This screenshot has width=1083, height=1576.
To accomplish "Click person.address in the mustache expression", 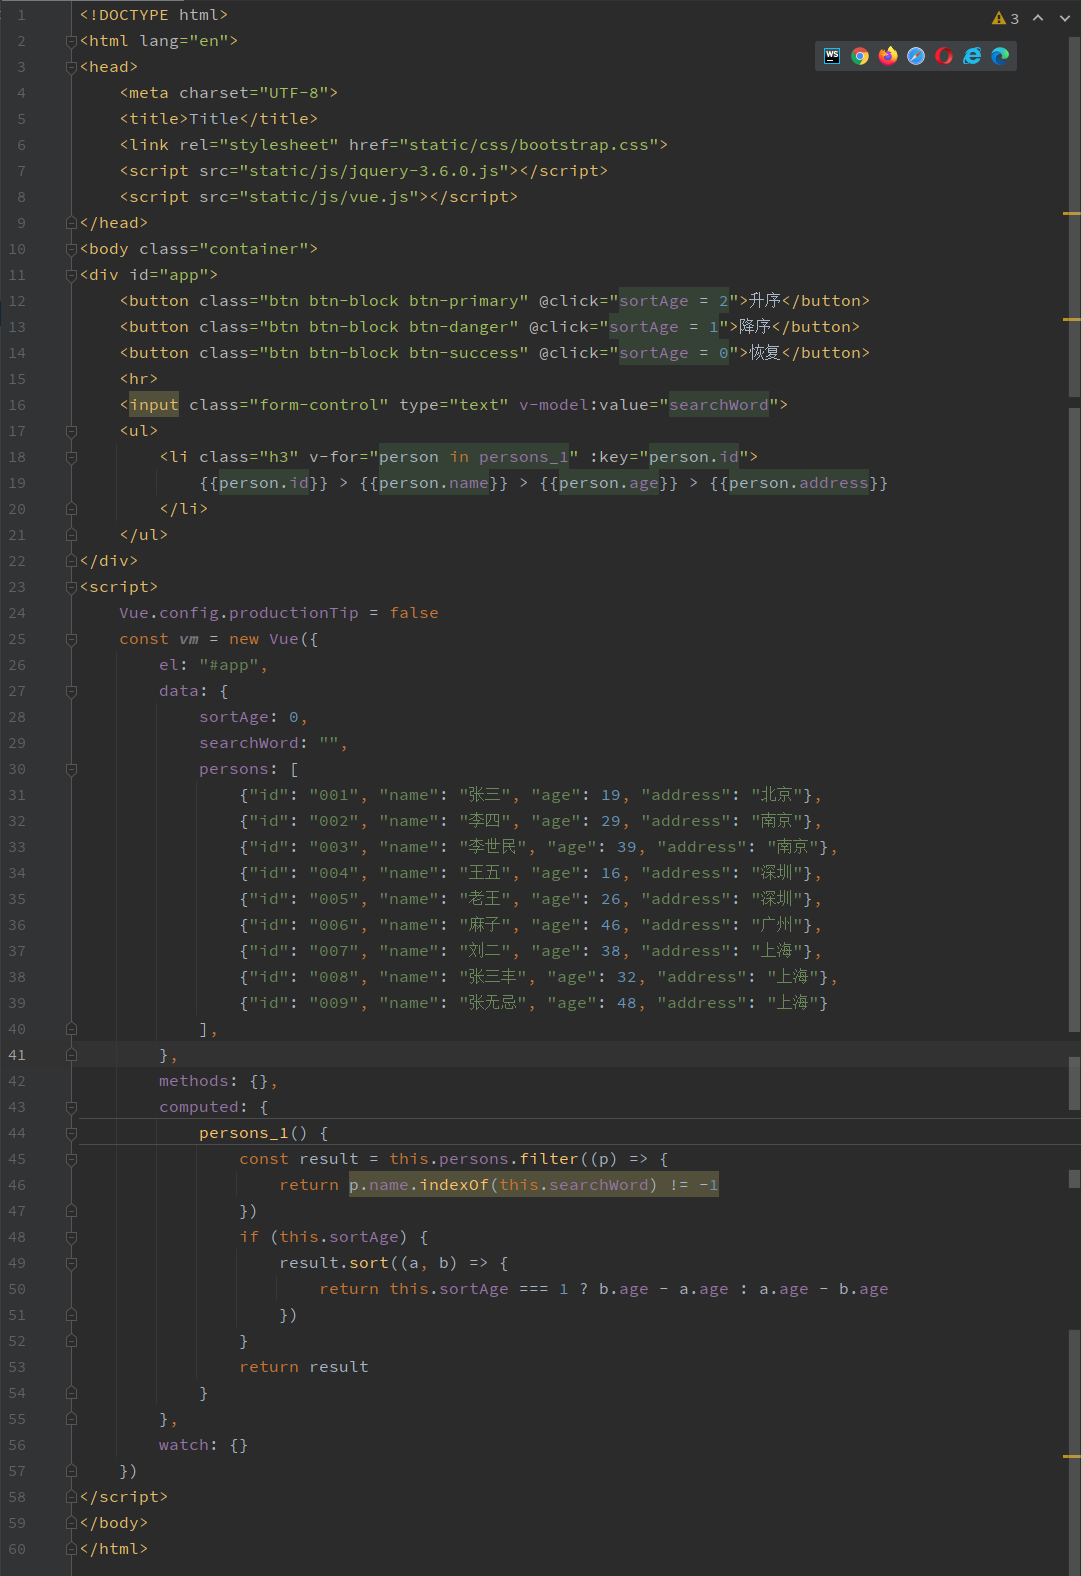I will [799, 483].
